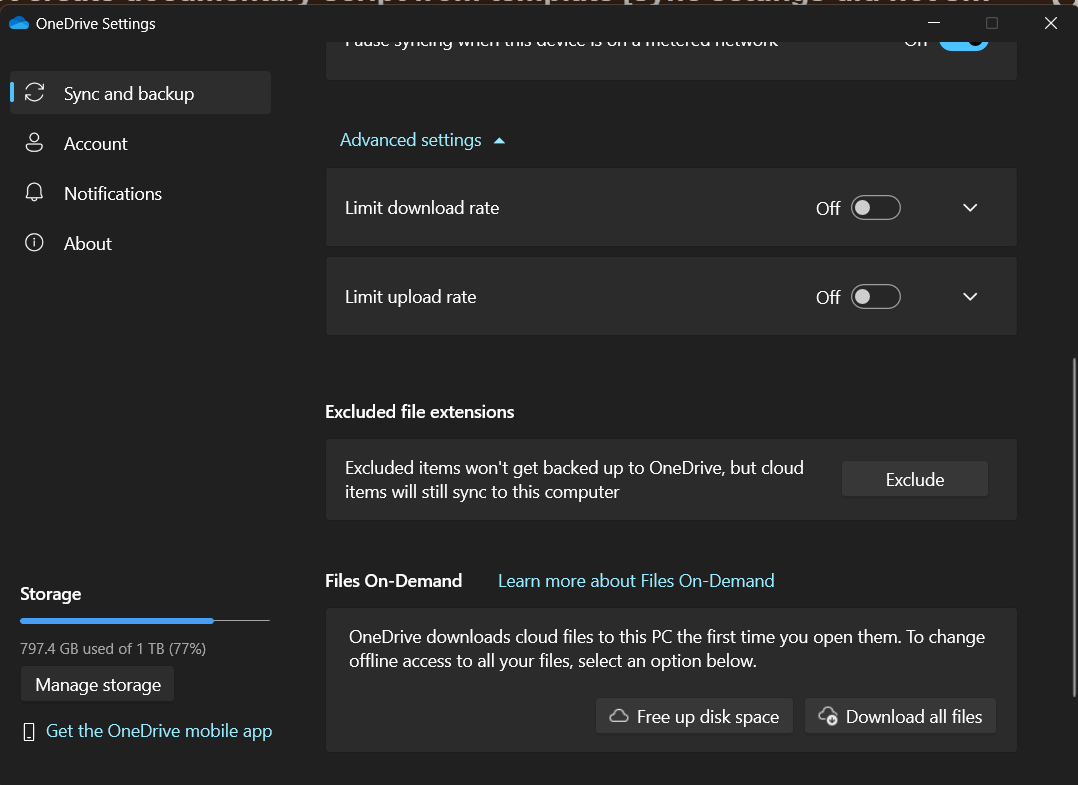Minimize the OneDrive Settings window
Screen dimensions: 1078x785
[934, 23]
